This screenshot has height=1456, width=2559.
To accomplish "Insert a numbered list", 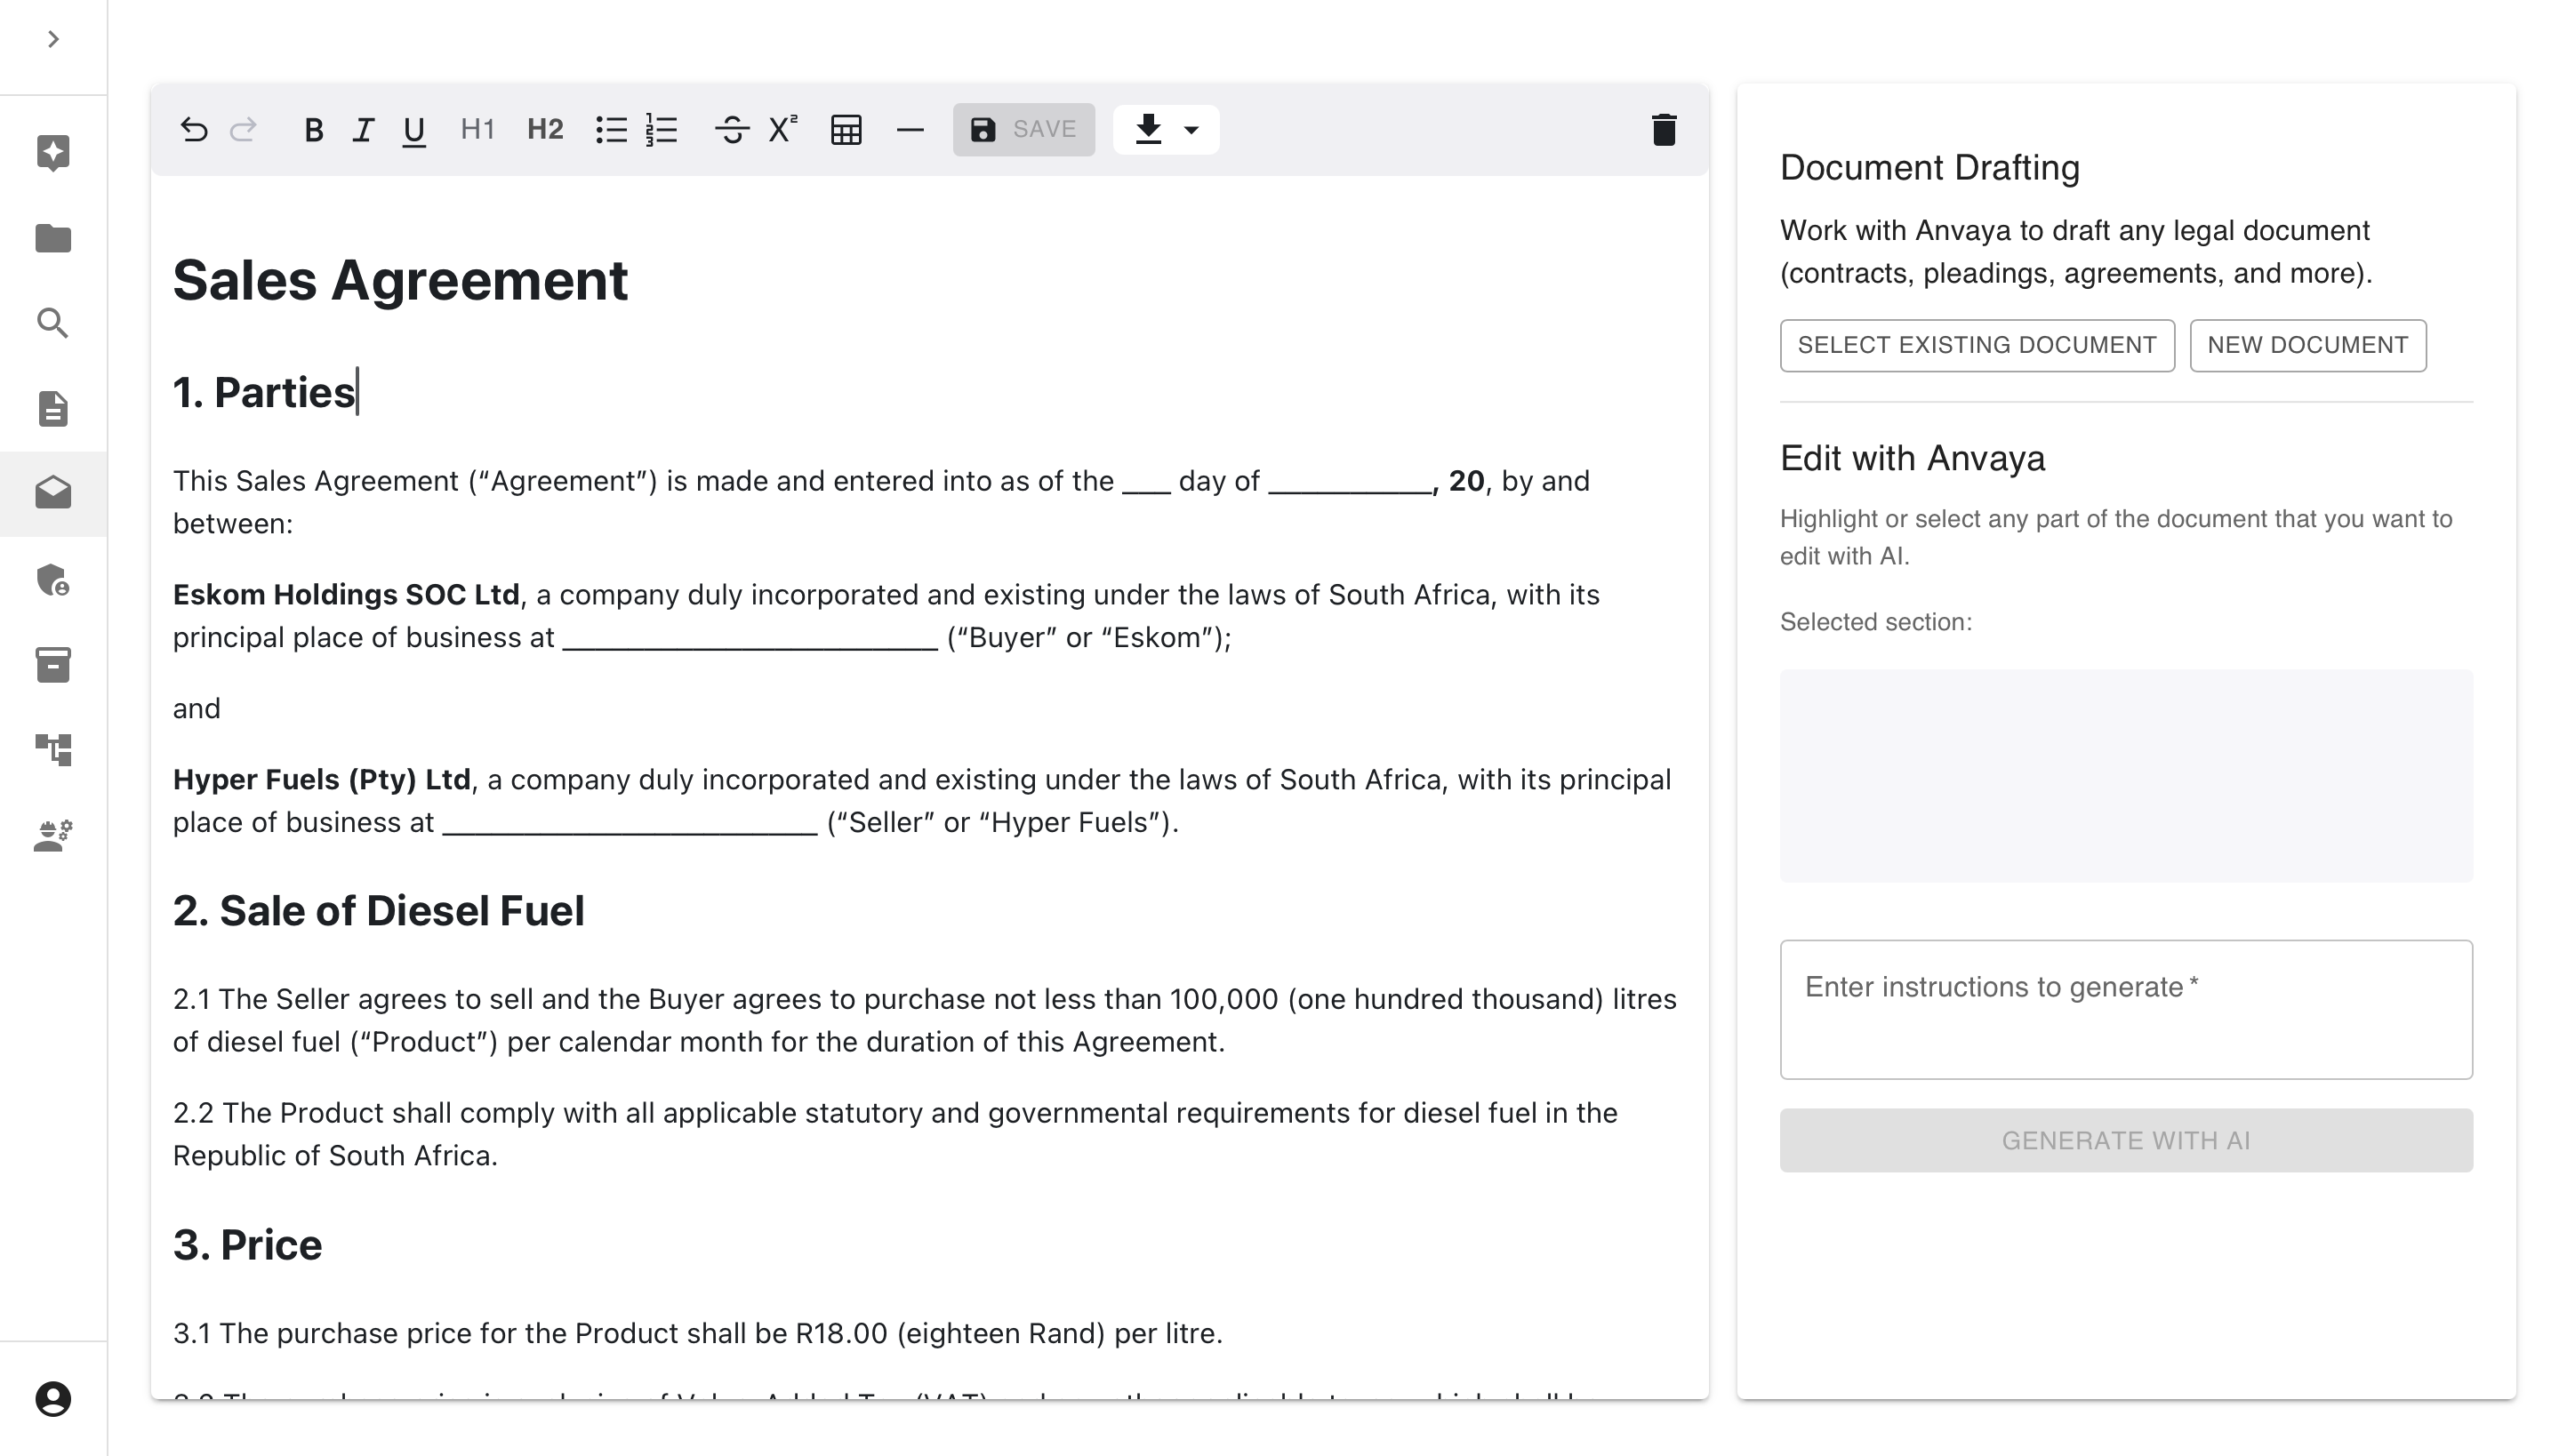I will click(662, 130).
